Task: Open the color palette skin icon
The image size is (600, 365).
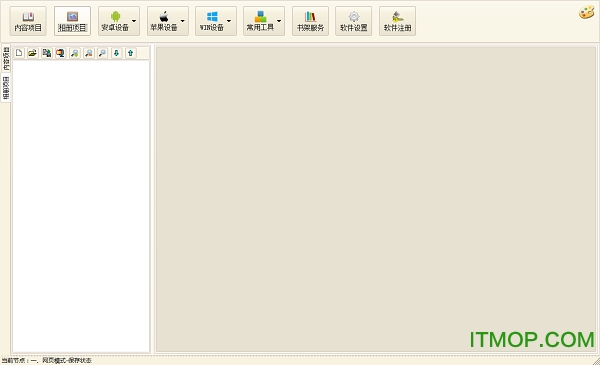Action: 586,13
